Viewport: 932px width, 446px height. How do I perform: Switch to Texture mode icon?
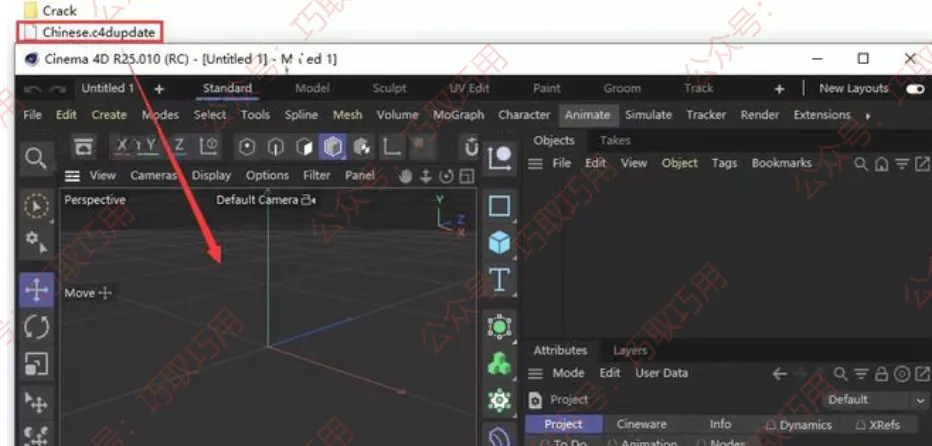[362, 146]
